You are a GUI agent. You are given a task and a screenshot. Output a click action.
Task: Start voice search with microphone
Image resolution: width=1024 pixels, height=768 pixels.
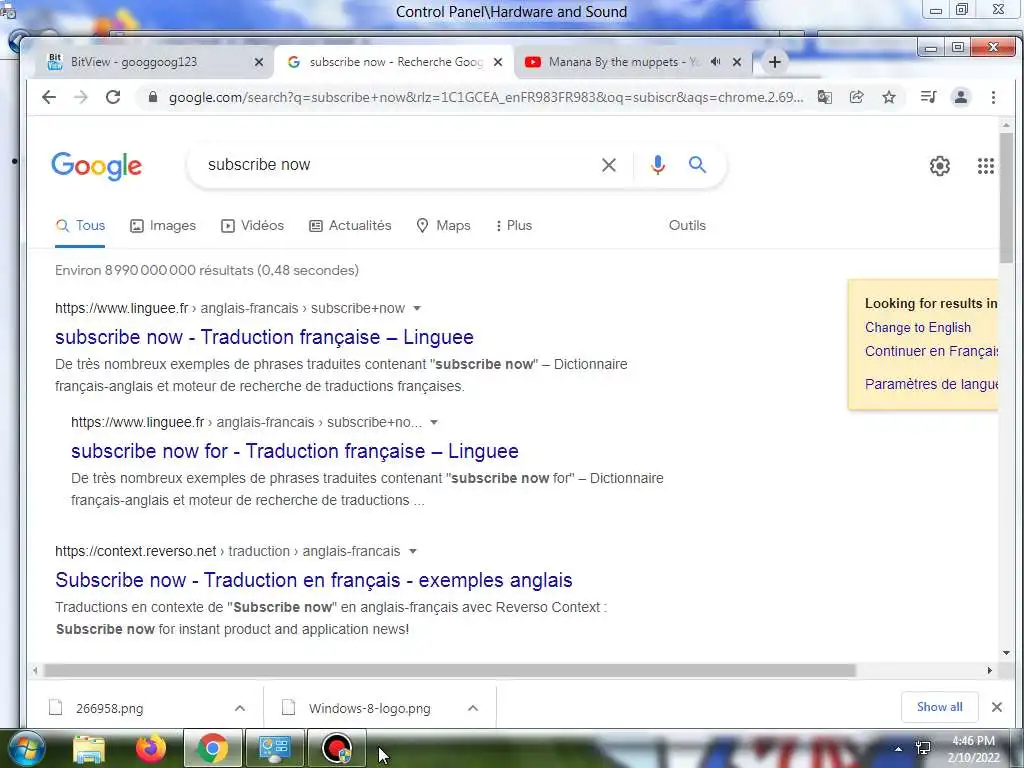pos(658,165)
